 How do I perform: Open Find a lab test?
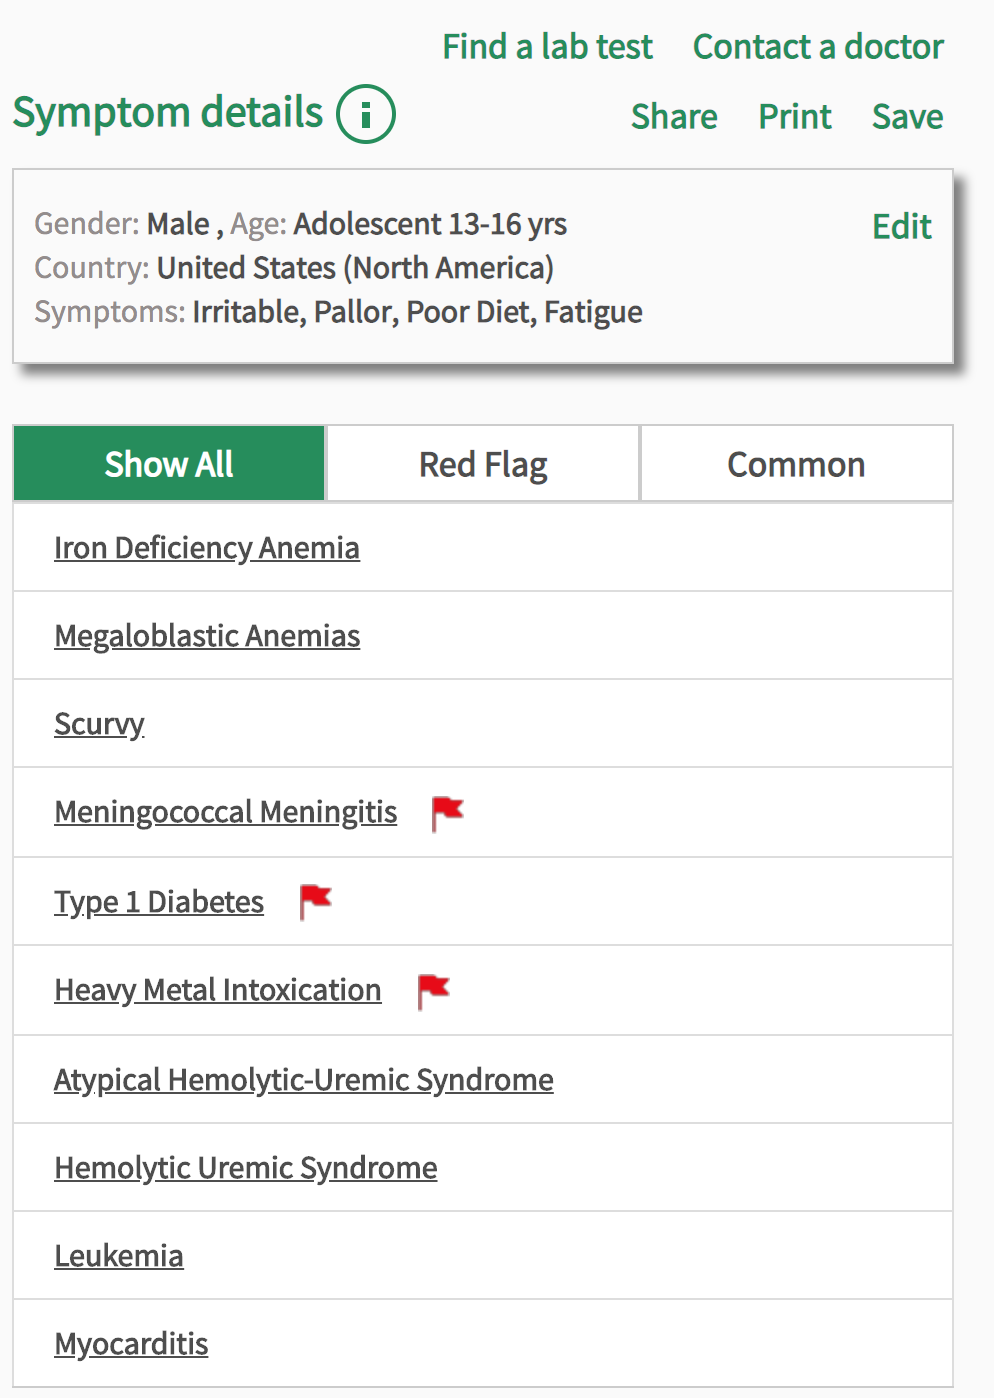[548, 46]
